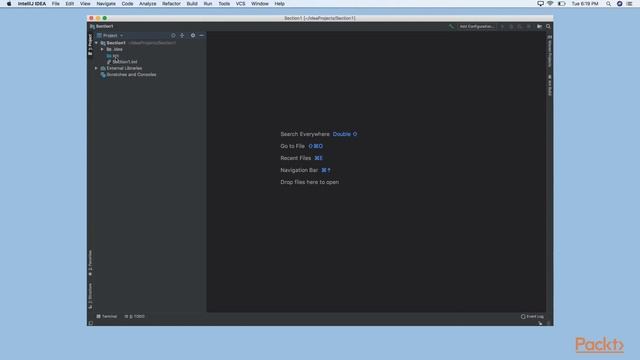Click the Search Everywhere magnifier in toolbar
The width and height of the screenshot is (640, 360).
click(548, 27)
